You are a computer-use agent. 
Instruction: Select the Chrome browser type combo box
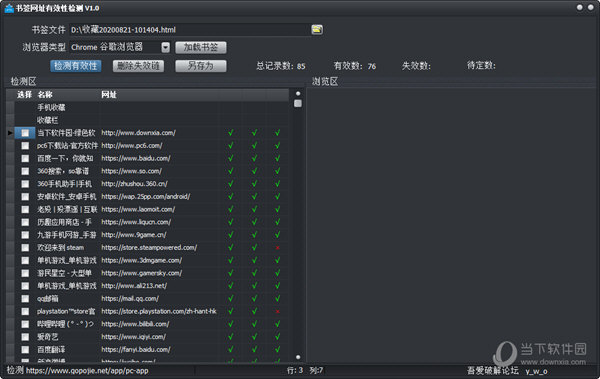119,47
